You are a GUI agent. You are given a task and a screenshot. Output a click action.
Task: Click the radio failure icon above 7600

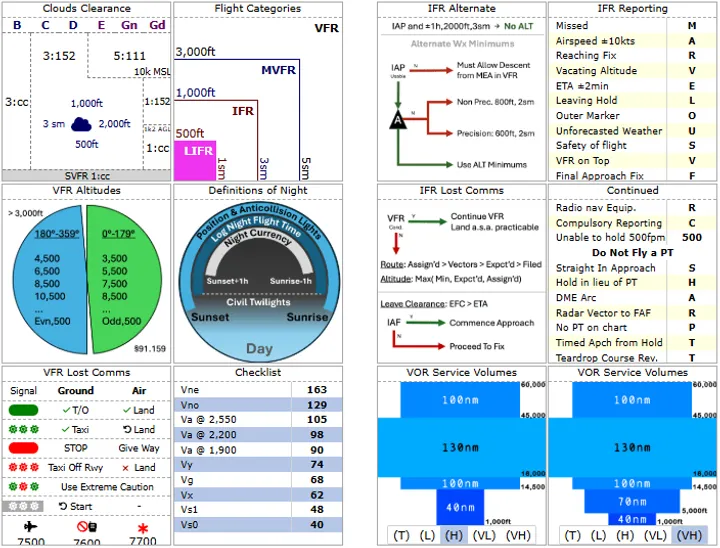(x=86, y=525)
